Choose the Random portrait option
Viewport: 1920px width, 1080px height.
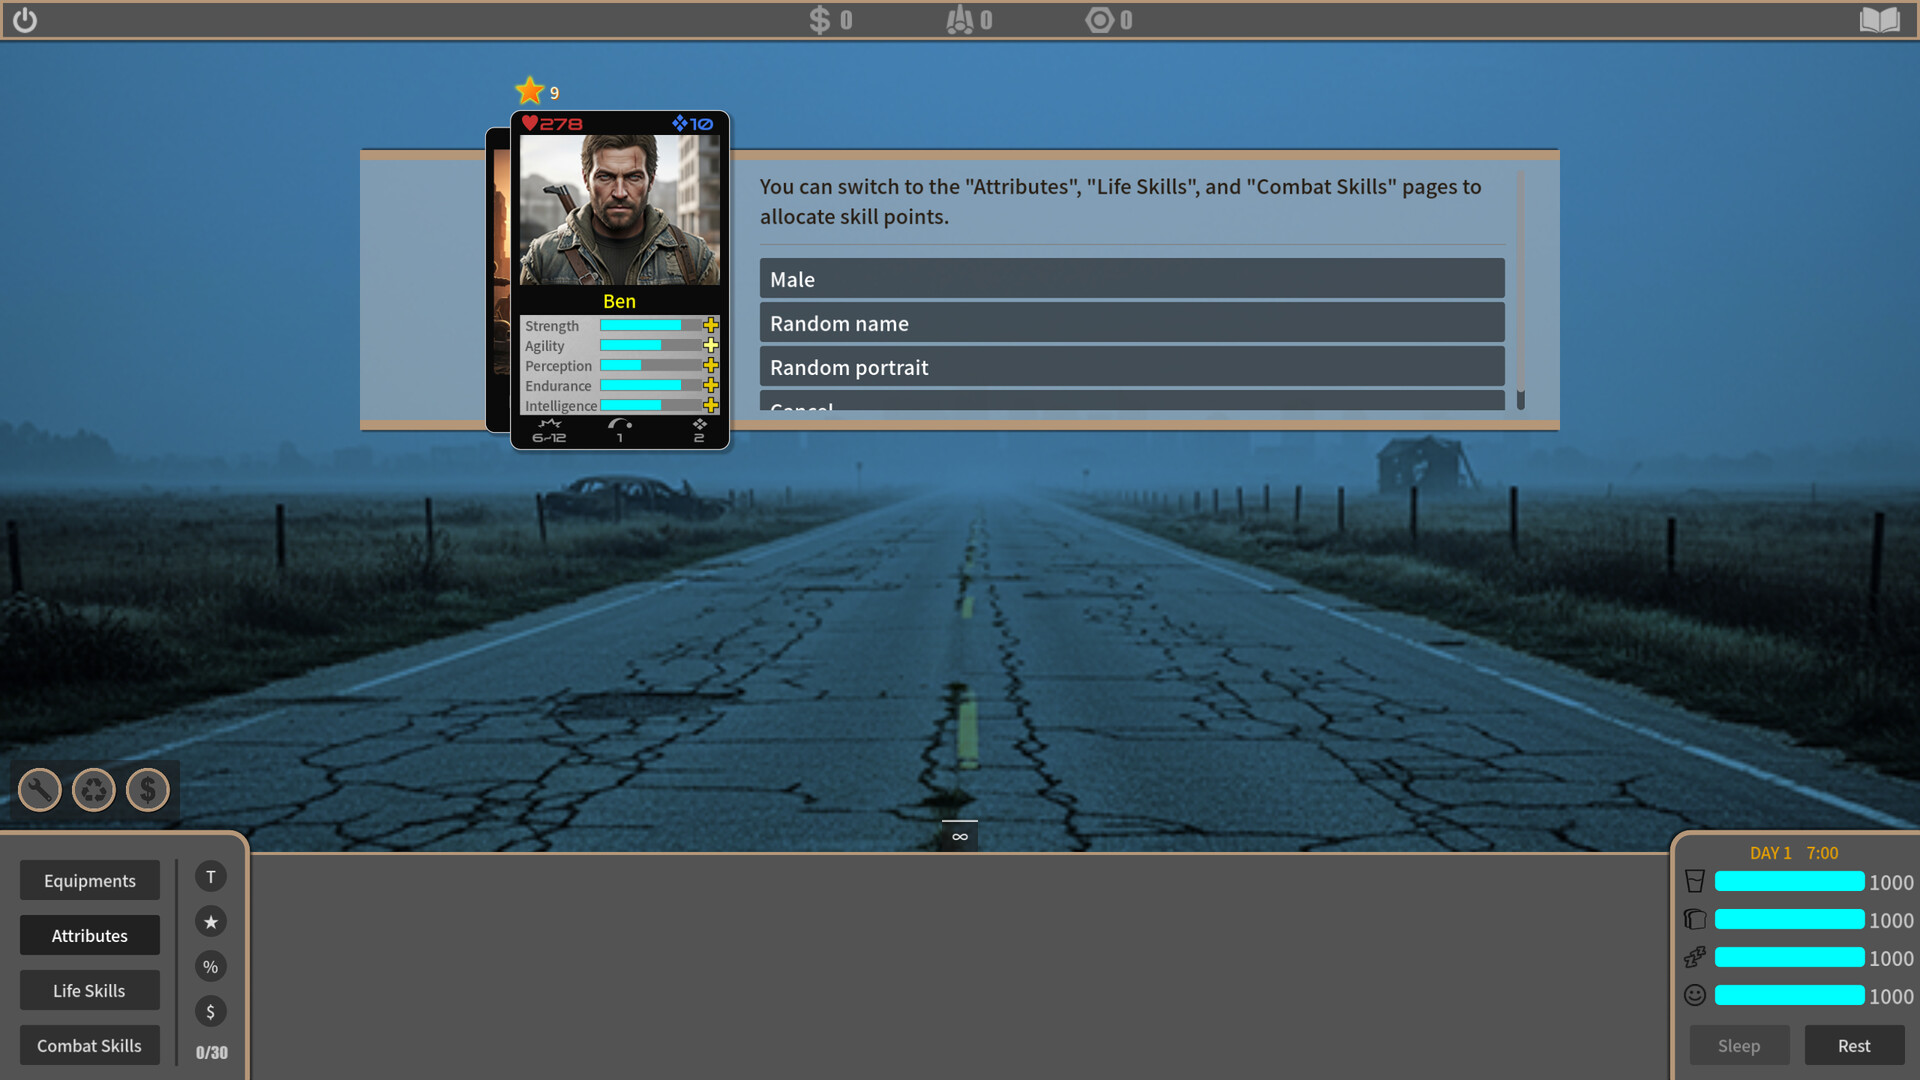pyautogui.click(x=1131, y=366)
